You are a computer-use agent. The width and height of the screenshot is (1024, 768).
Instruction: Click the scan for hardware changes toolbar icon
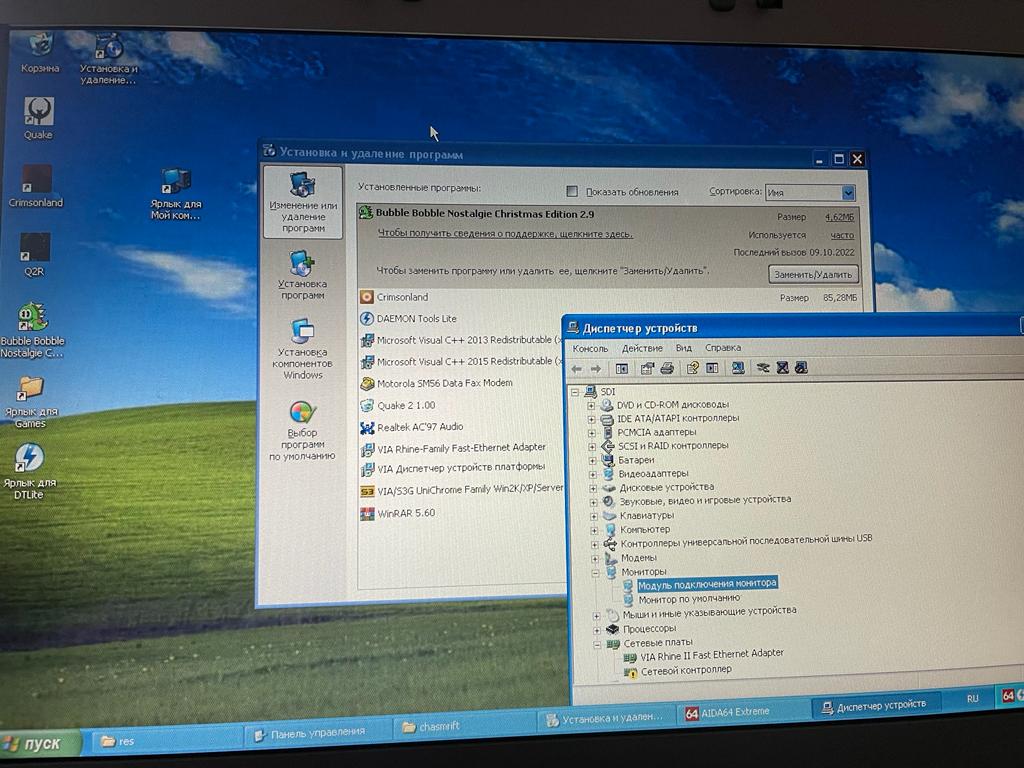coord(738,368)
